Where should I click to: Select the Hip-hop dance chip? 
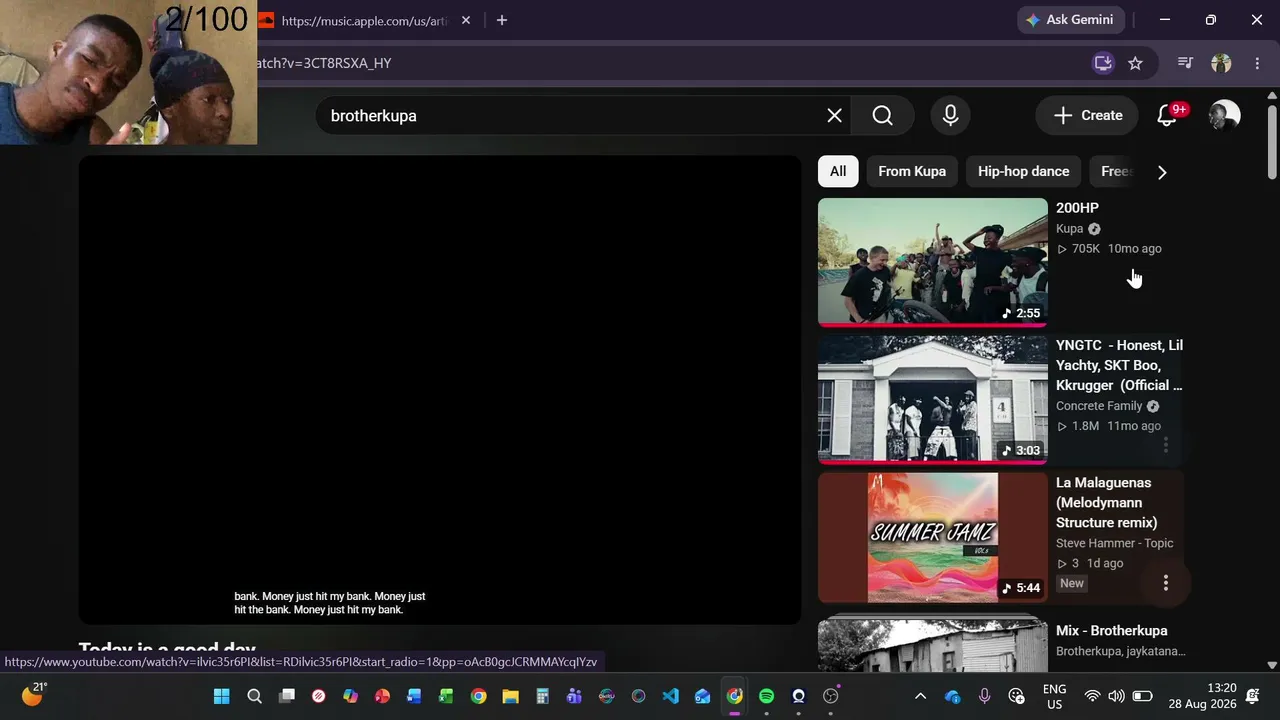(1023, 172)
